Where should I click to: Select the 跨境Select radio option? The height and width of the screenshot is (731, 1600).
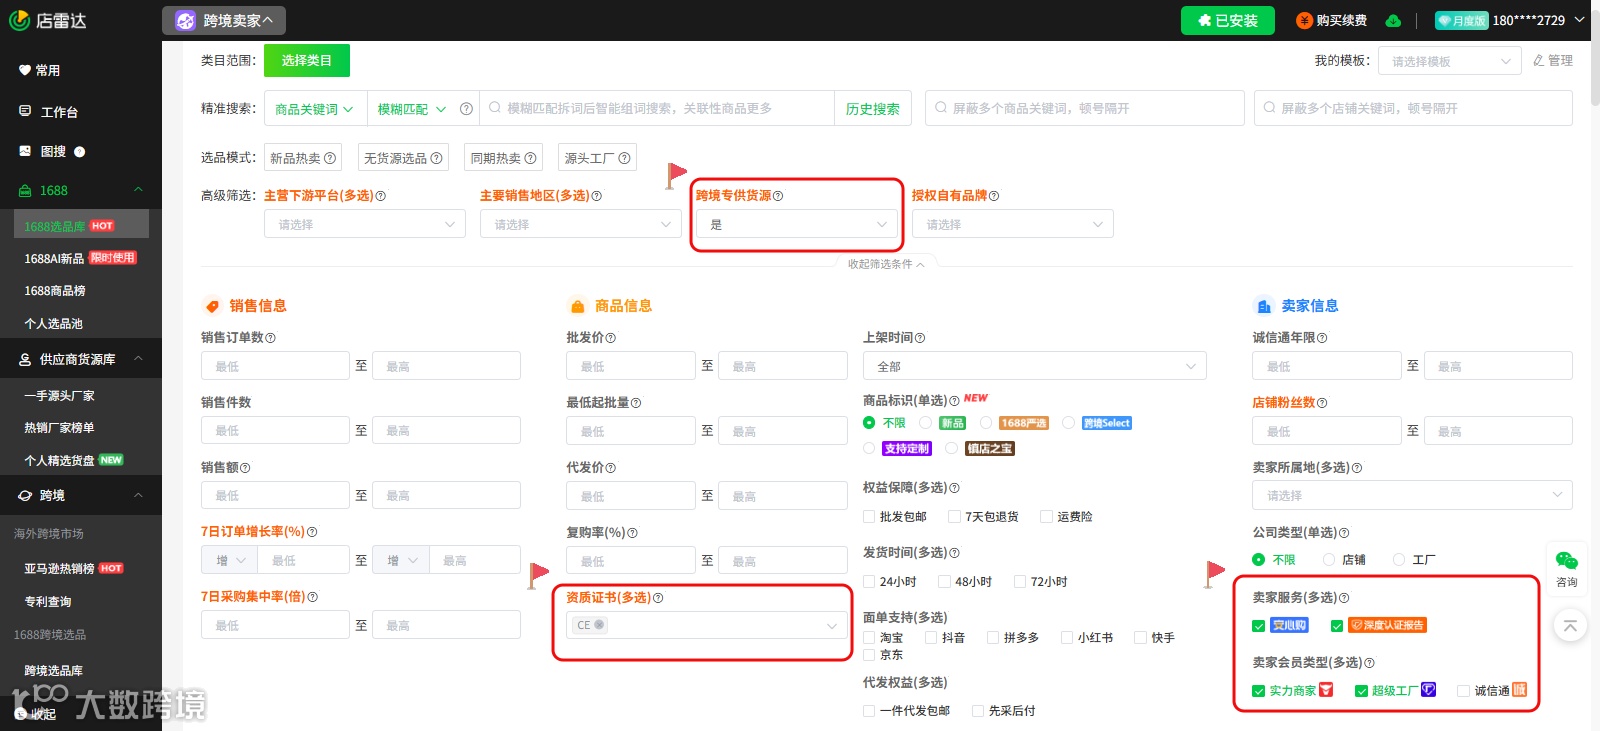[1069, 423]
